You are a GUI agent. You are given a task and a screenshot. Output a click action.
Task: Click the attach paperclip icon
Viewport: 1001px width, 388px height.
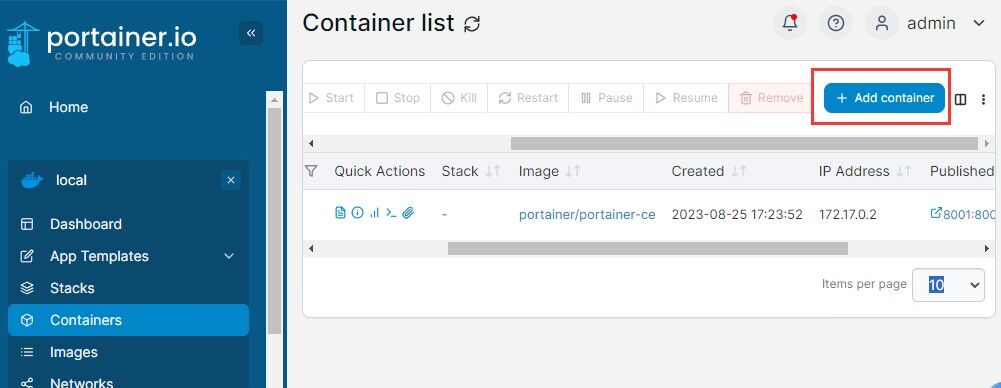click(x=409, y=213)
